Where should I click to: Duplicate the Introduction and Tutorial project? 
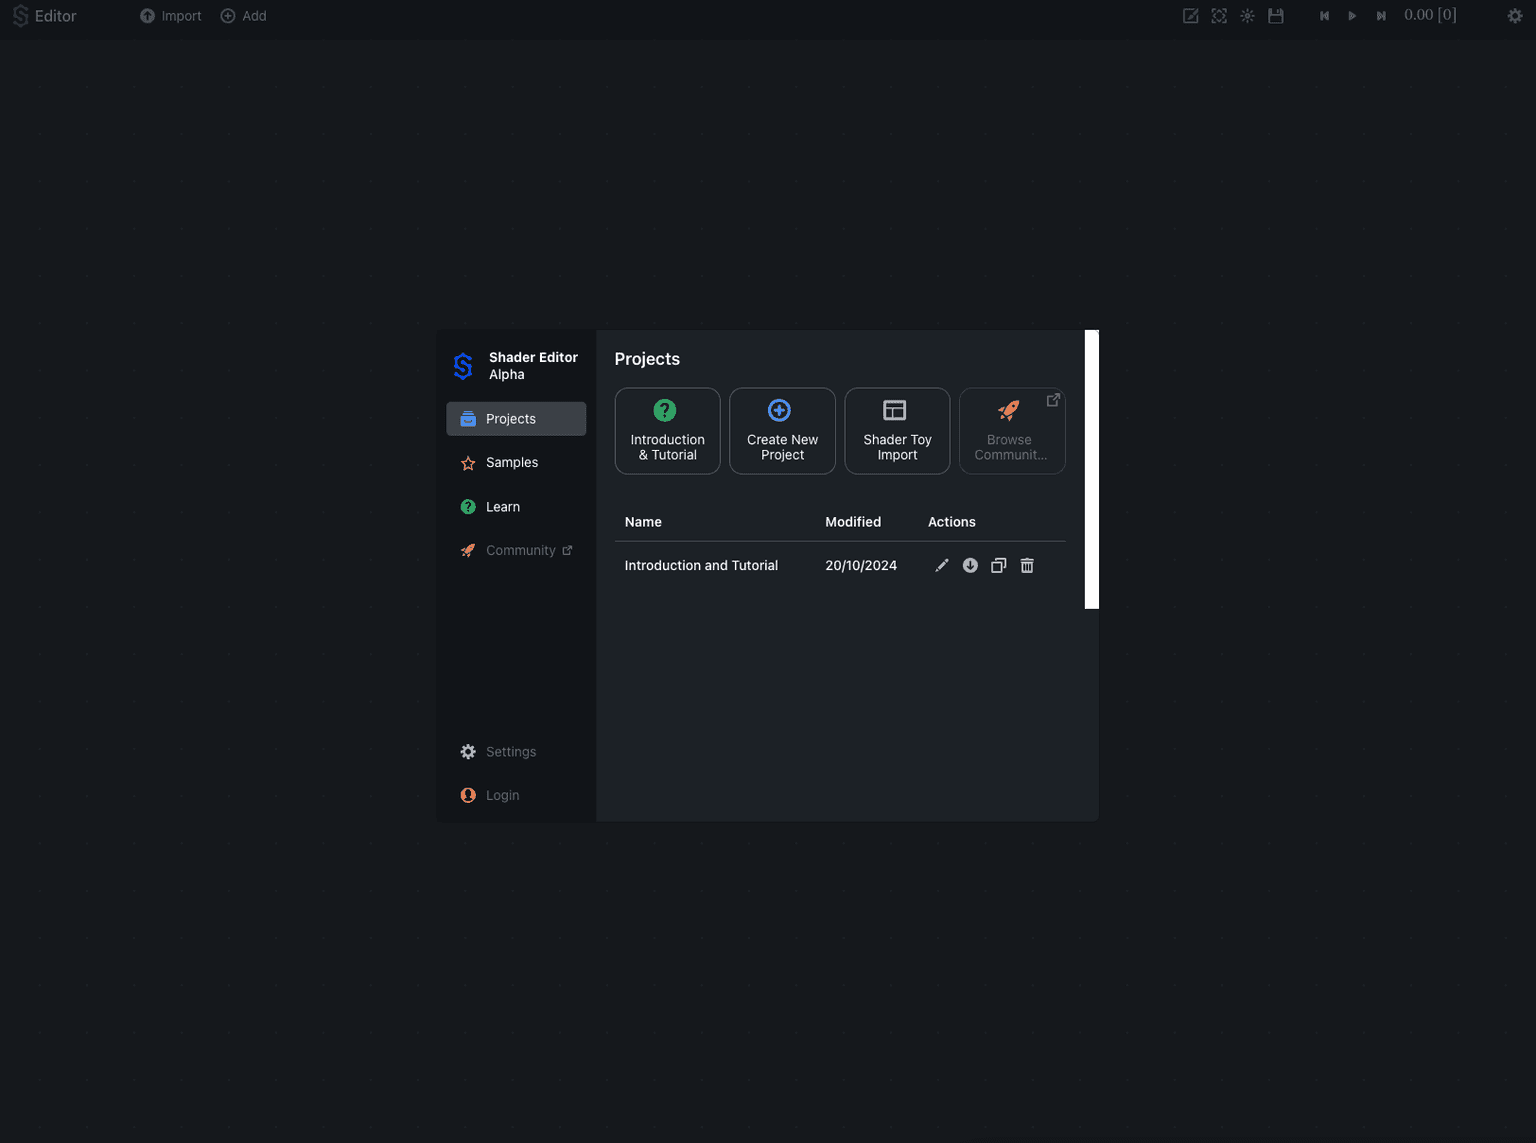pos(998,565)
